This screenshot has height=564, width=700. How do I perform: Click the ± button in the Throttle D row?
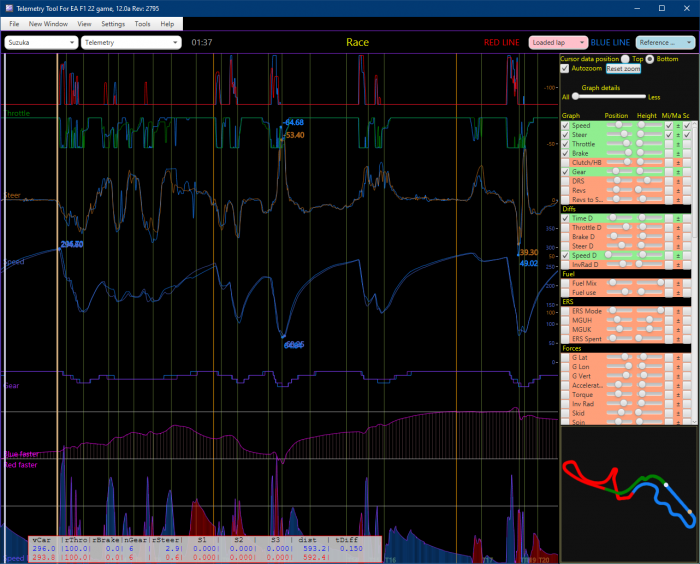pyautogui.click(x=678, y=228)
